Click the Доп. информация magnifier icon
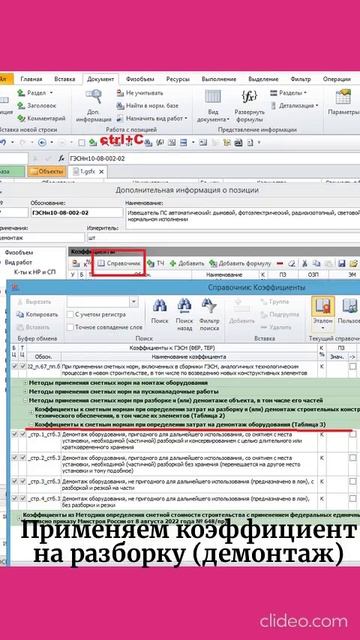 pyautogui.click(x=93, y=97)
